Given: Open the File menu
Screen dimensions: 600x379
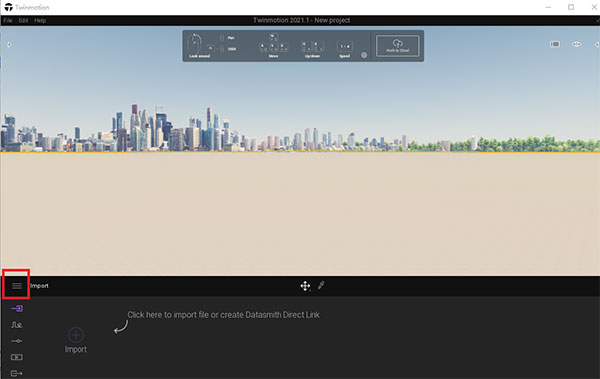Looking at the screenshot, I should click(8, 20).
